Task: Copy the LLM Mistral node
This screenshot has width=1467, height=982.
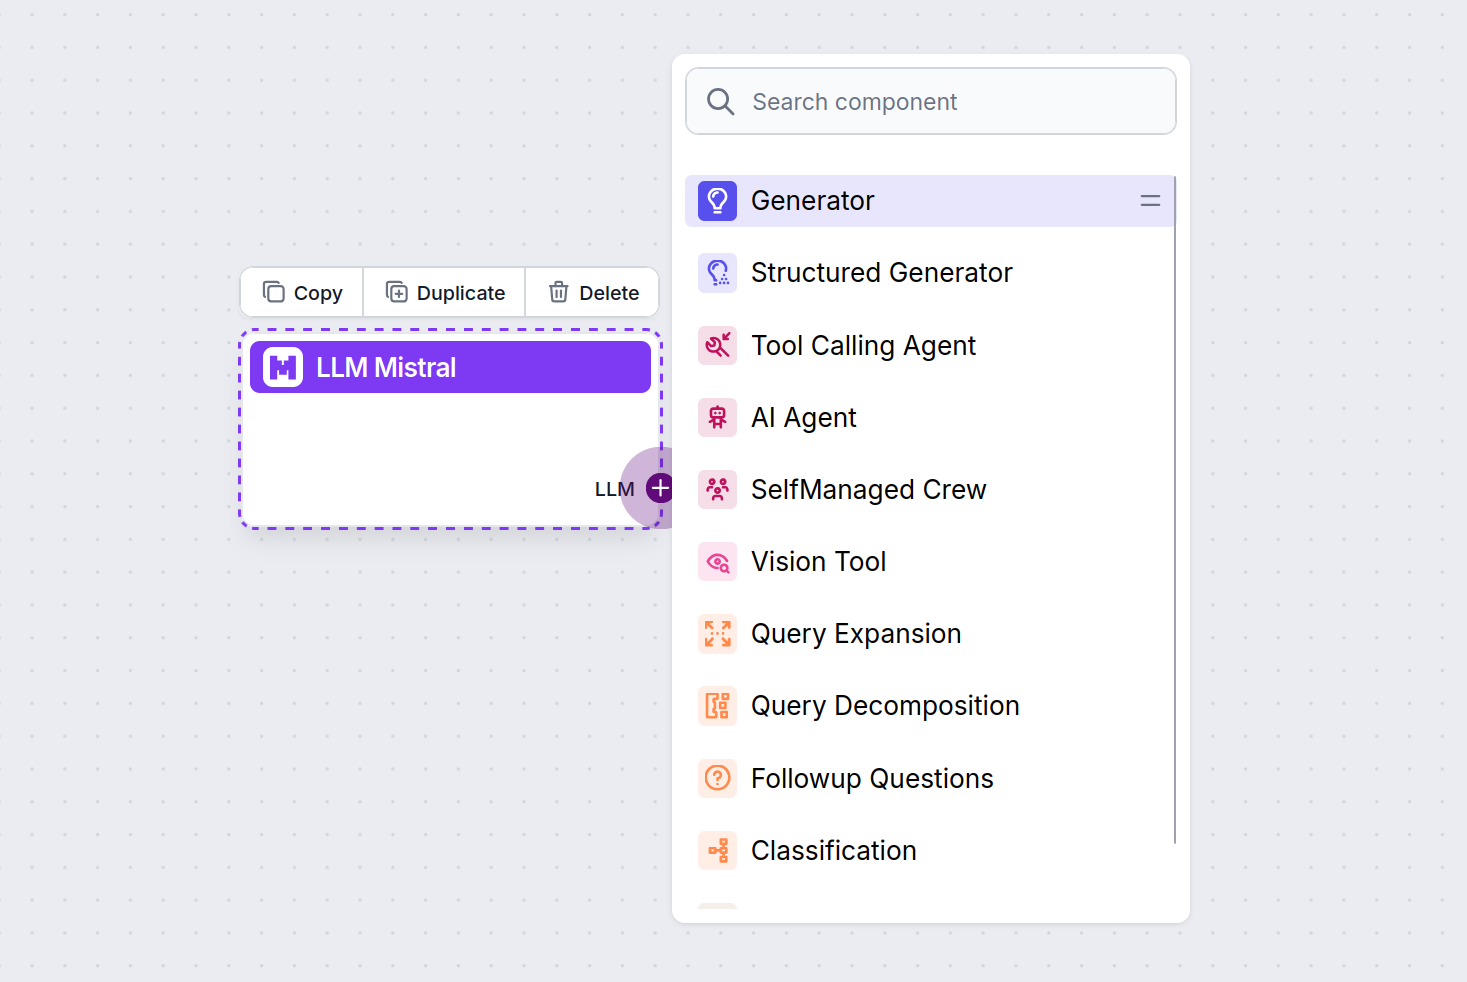Action: pos(302,293)
